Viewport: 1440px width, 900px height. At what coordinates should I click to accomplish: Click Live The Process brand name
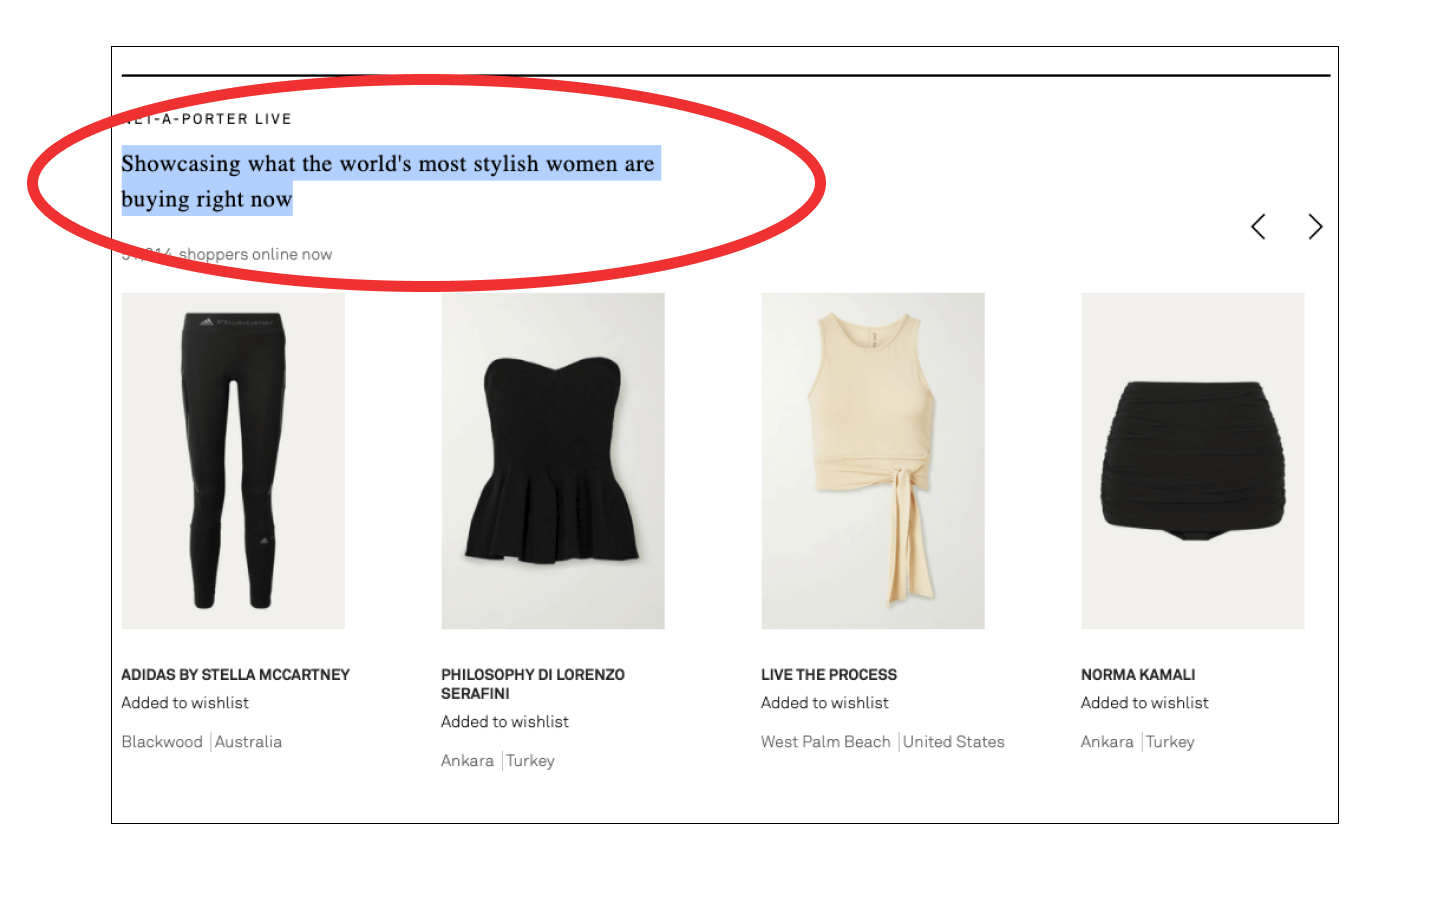click(829, 675)
